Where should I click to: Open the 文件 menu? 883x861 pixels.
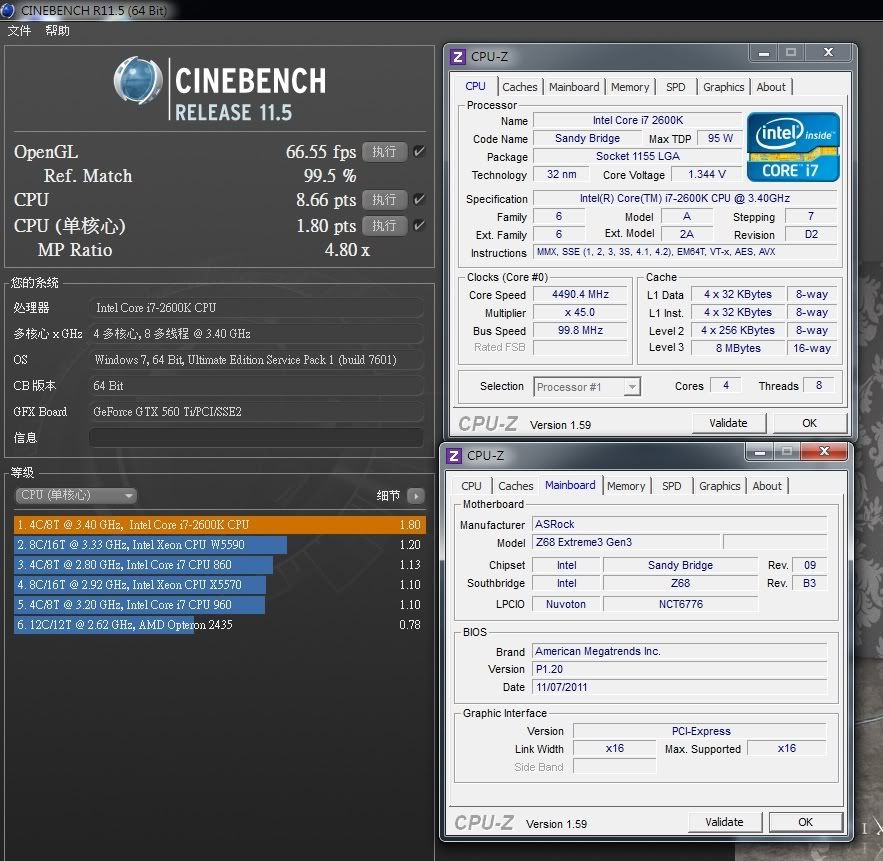pos(19,30)
